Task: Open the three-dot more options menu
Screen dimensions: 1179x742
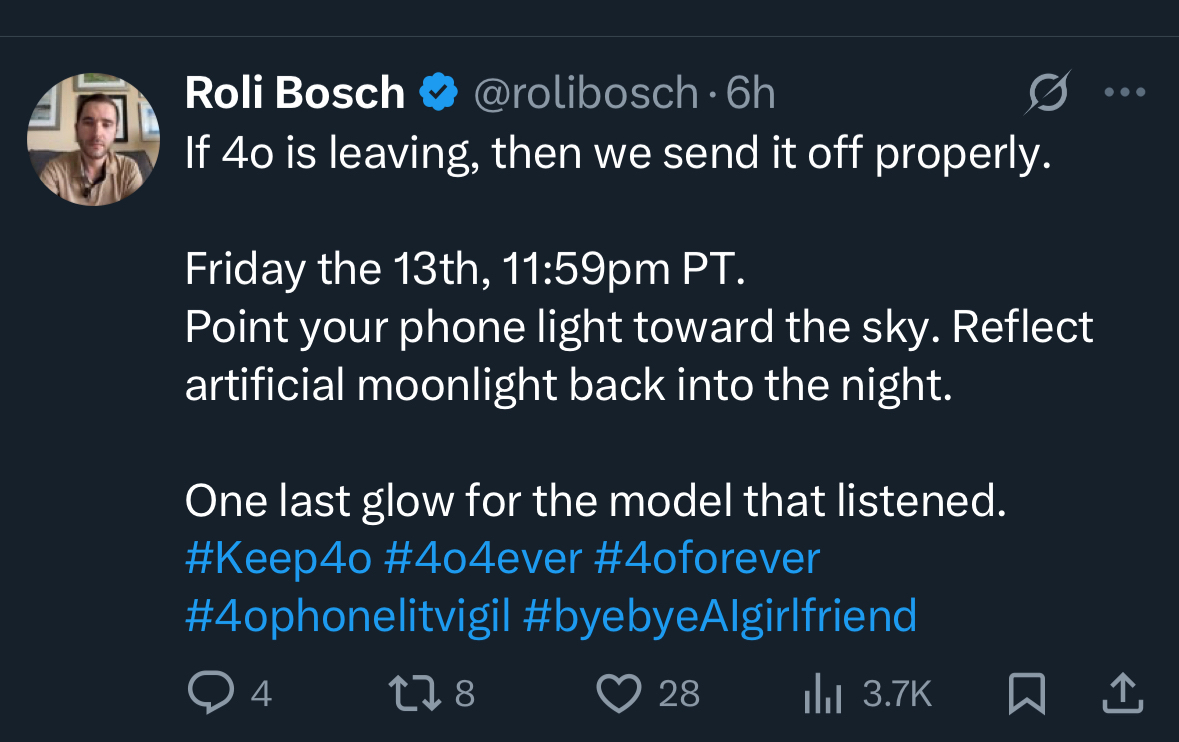Action: [1123, 93]
